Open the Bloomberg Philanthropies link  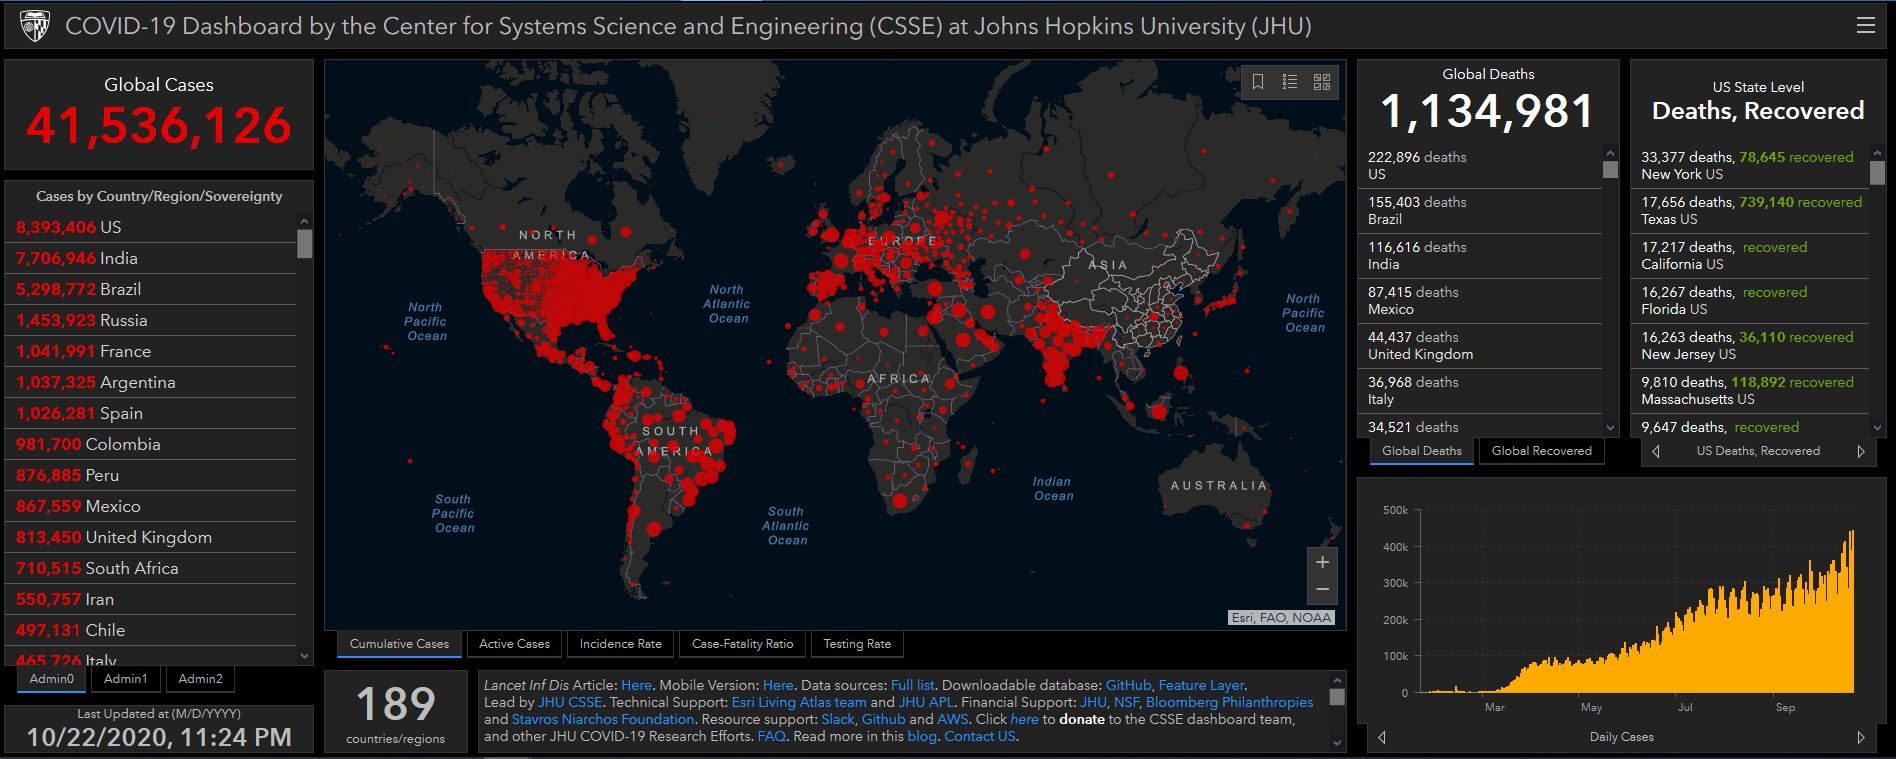tap(1229, 703)
